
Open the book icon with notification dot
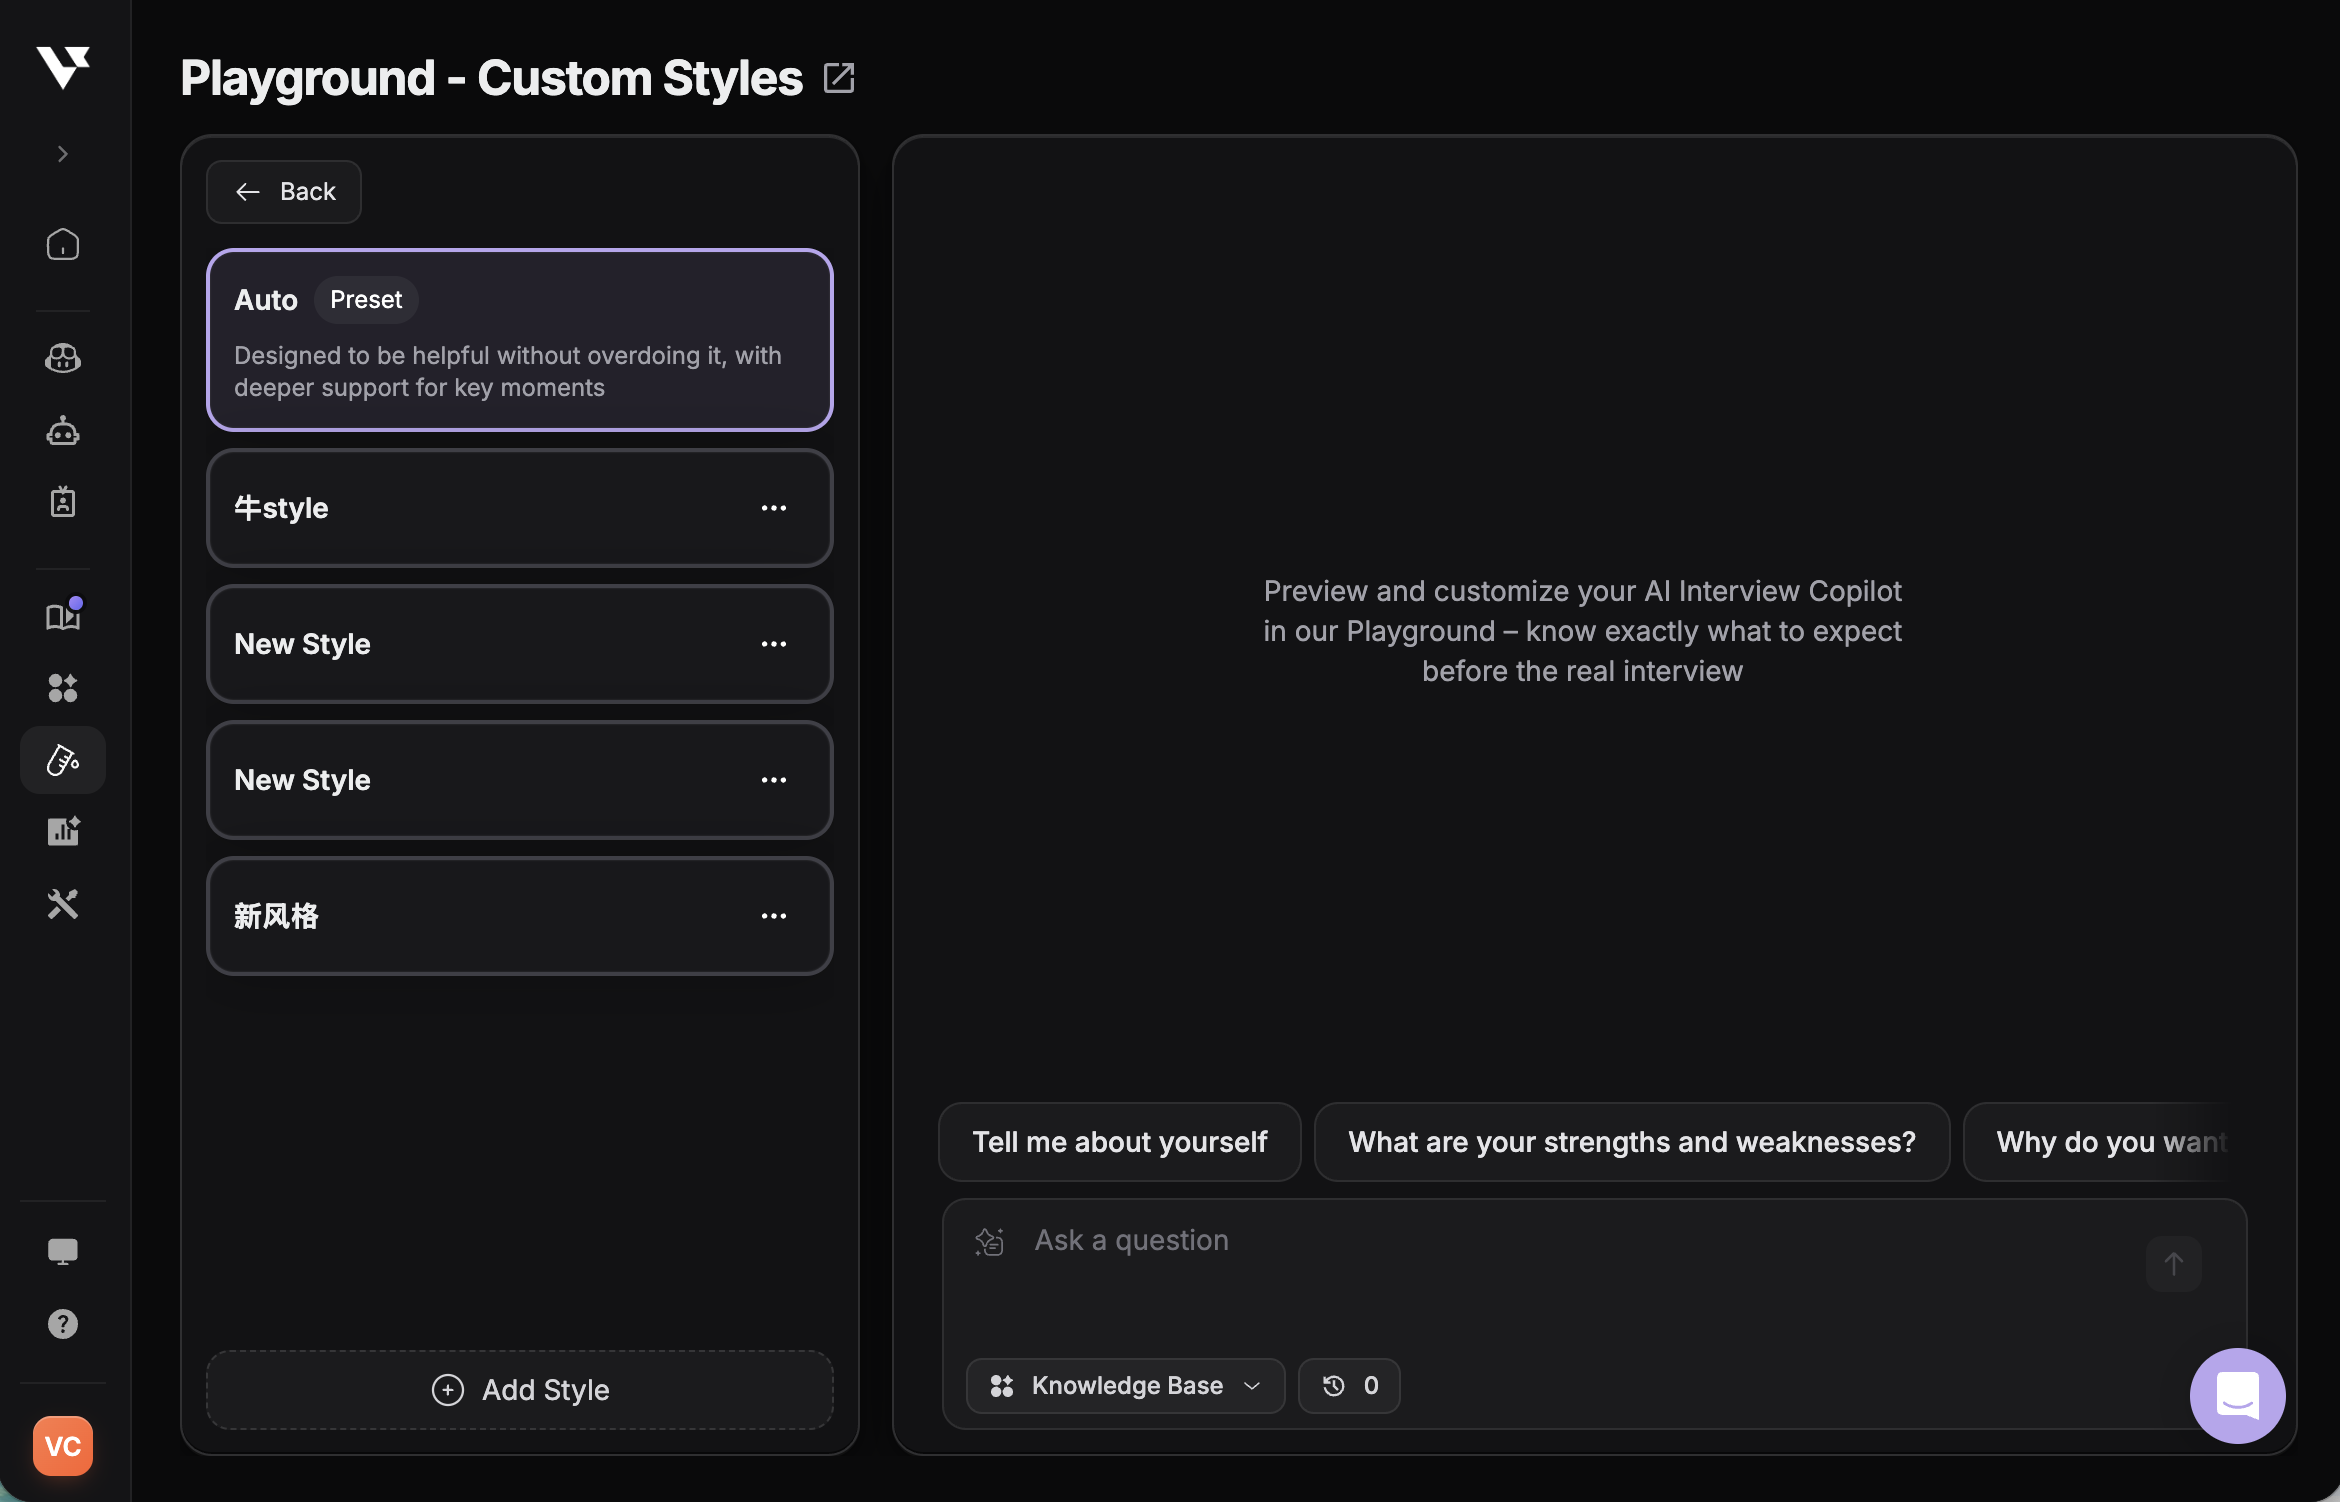click(x=63, y=615)
